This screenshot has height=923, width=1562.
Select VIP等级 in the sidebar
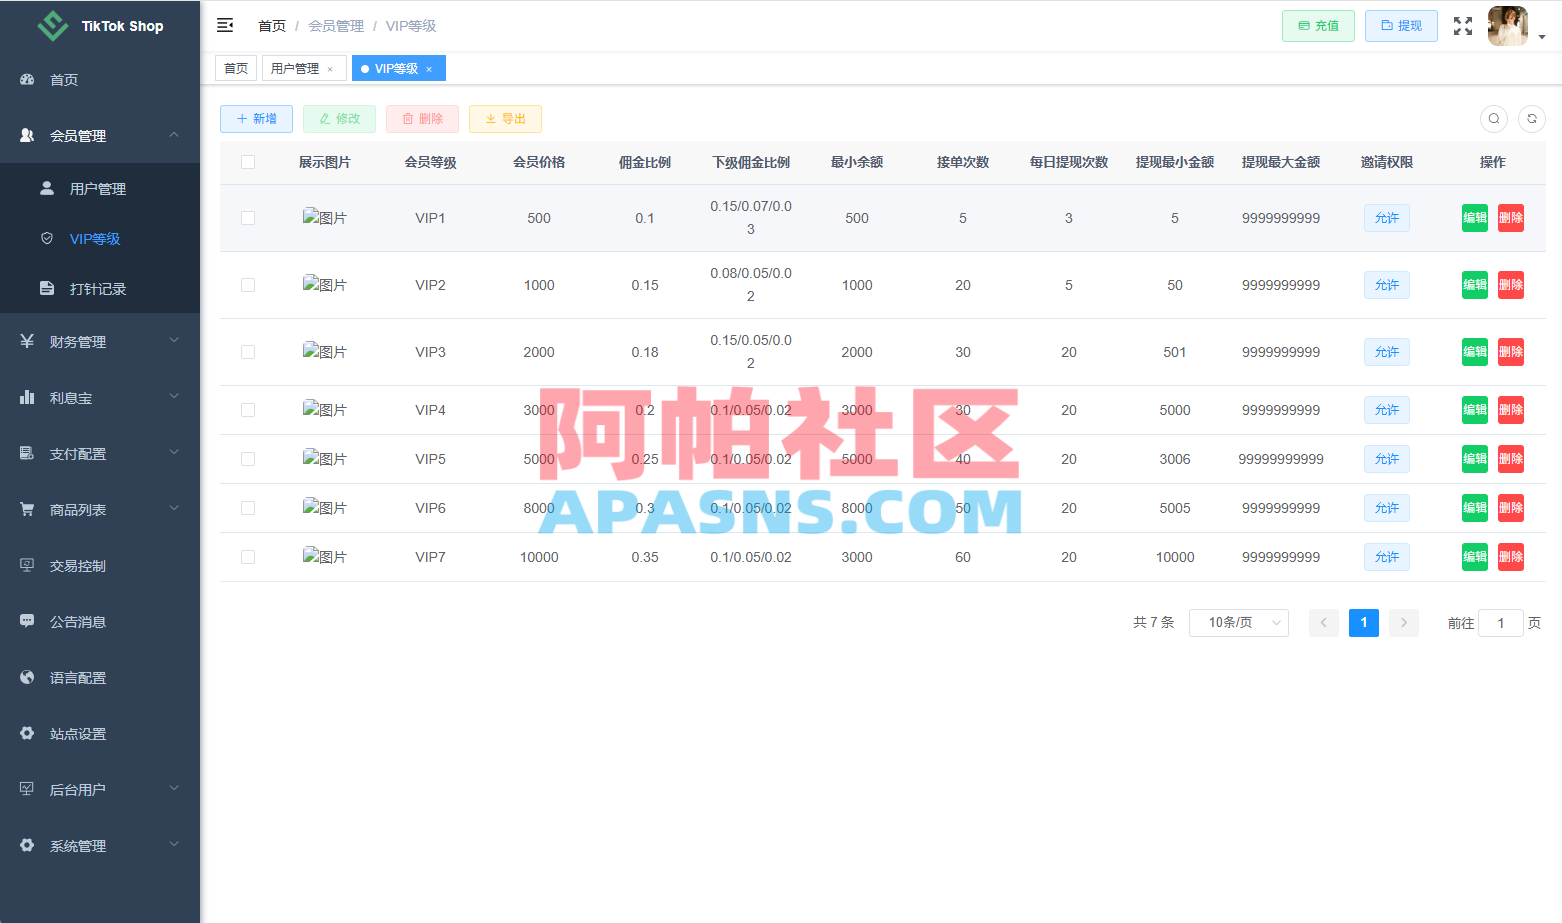100,239
